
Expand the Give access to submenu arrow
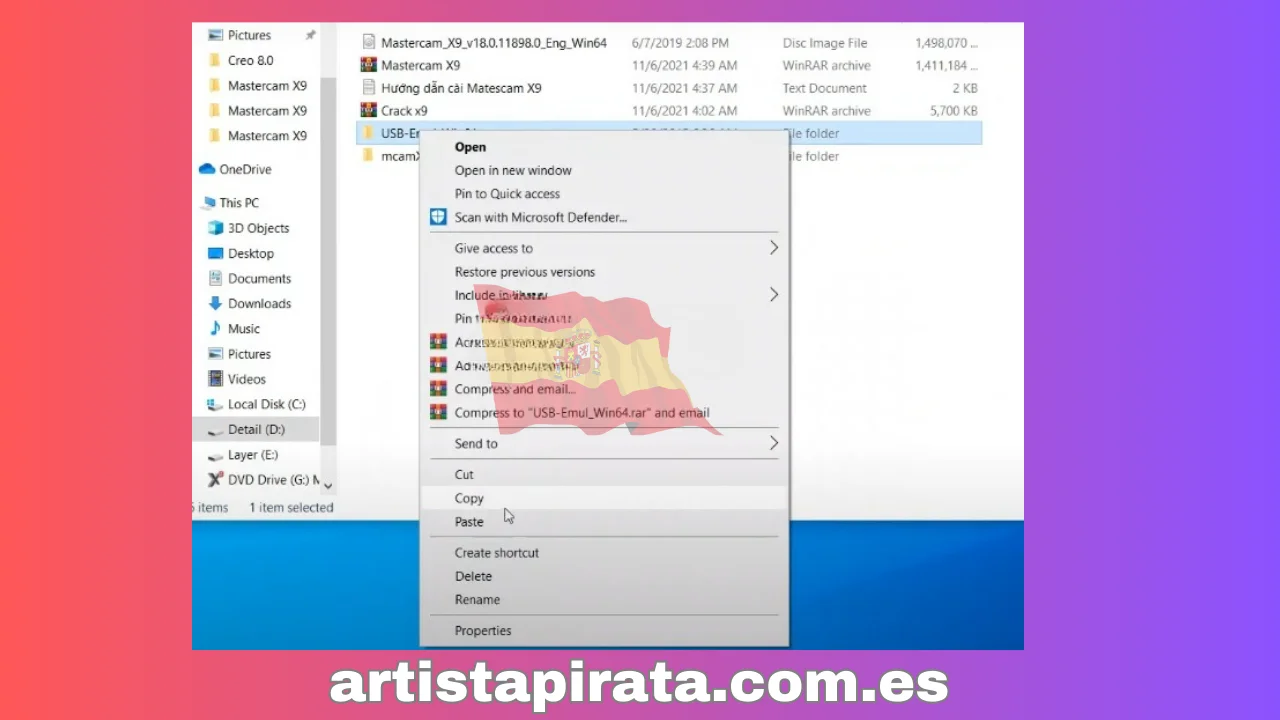point(773,248)
